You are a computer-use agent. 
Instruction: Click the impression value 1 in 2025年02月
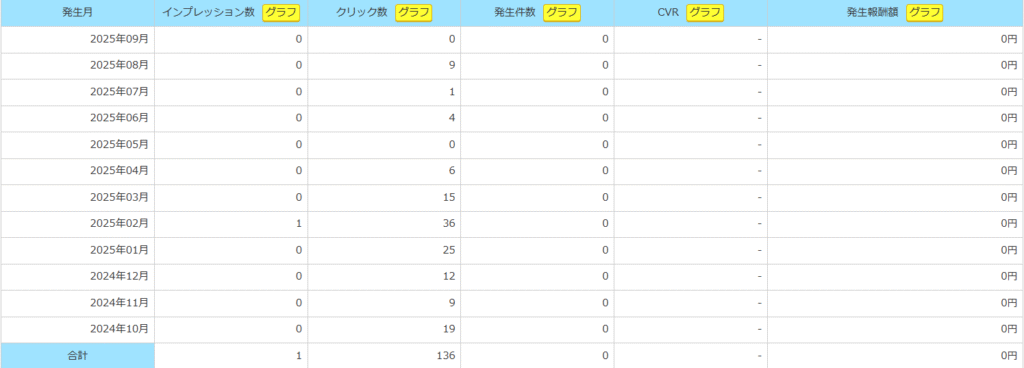click(299, 224)
